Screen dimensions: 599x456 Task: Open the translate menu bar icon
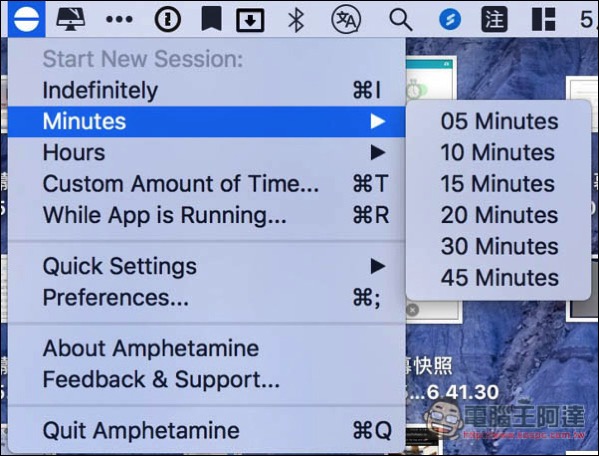(346, 19)
